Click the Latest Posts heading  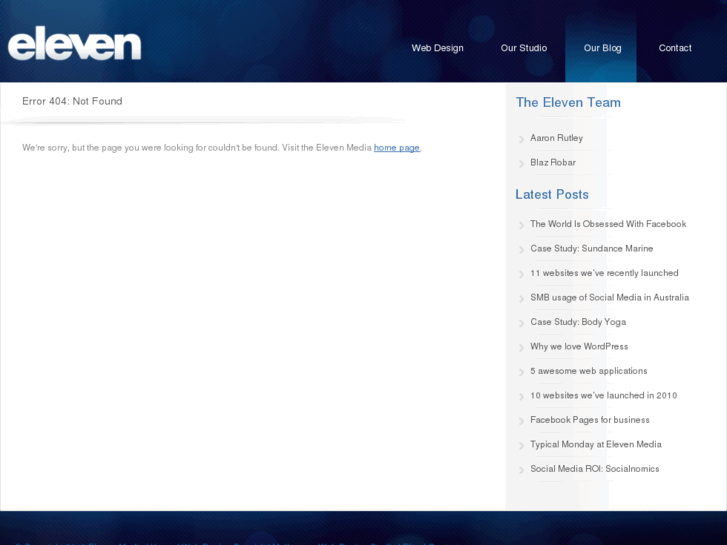pos(552,194)
